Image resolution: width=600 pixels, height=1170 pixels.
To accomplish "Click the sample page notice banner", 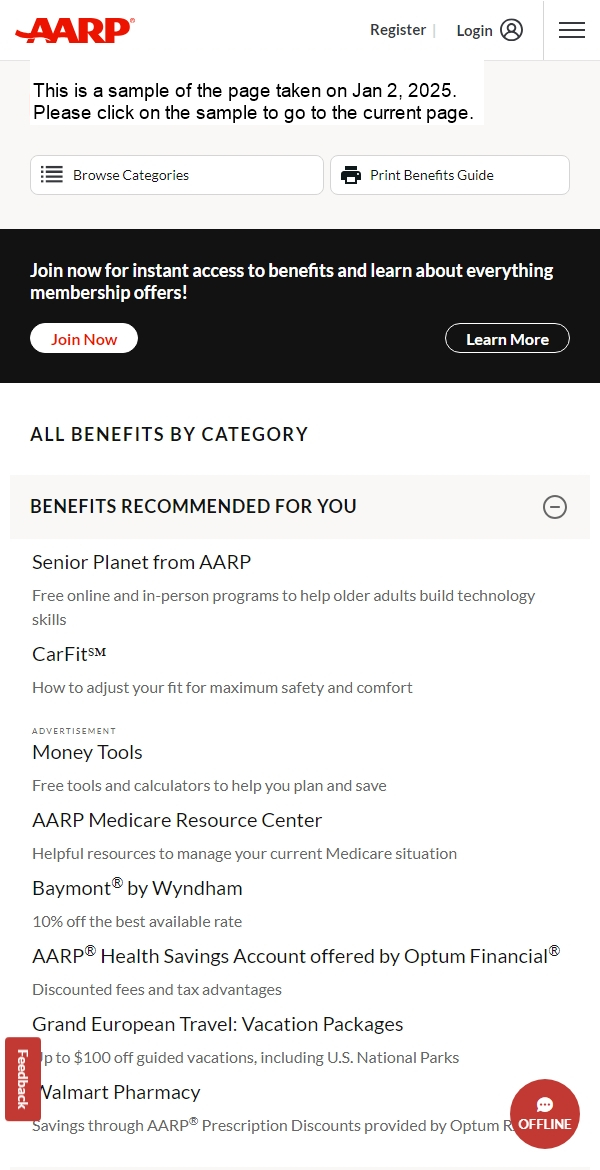I will point(257,101).
